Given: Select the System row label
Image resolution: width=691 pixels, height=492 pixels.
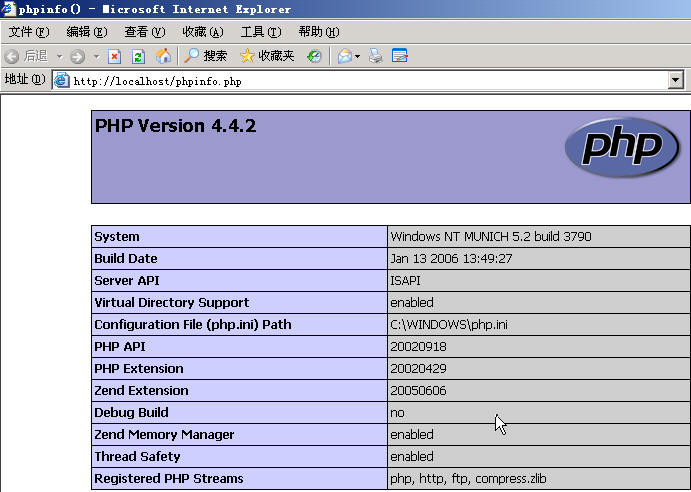Looking at the screenshot, I should click(x=117, y=237).
